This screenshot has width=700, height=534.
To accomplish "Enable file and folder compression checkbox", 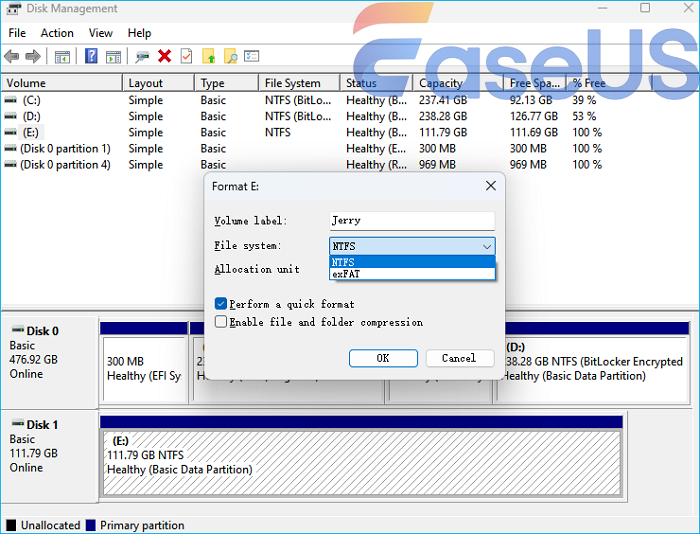I will [x=220, y=322].
